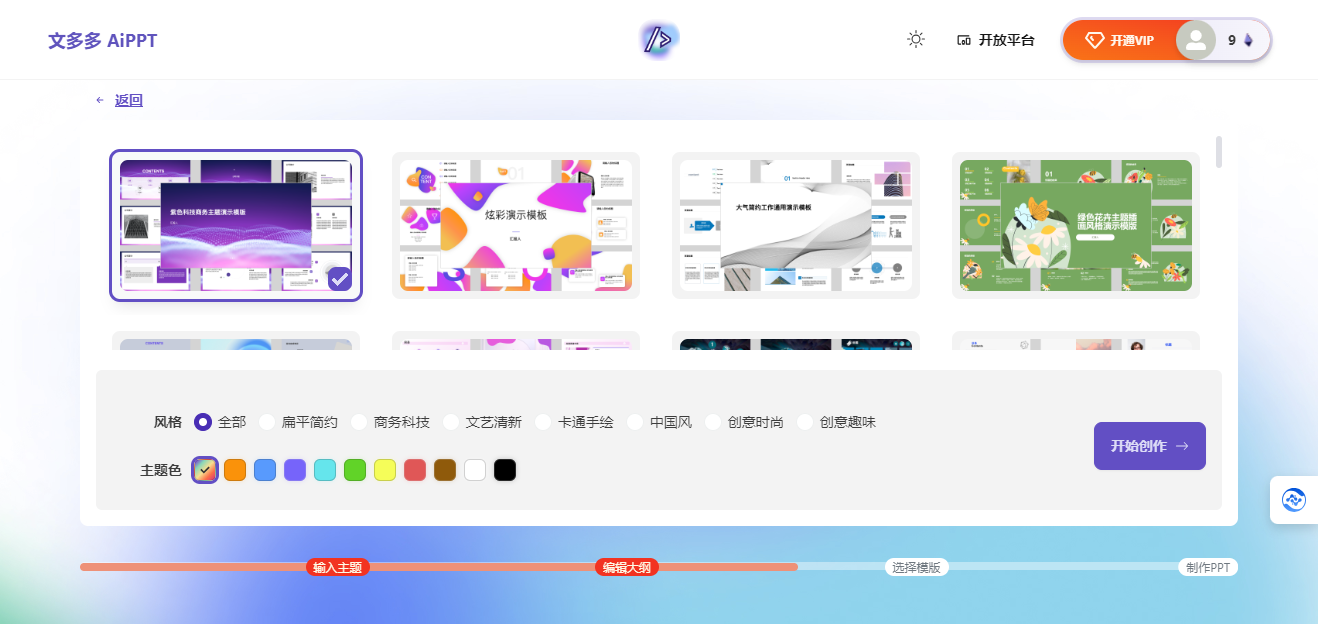1318x624 pixels.
Task: Open the user avatar profile icon
Action: pyautogui.click(x=1195, y=40)
